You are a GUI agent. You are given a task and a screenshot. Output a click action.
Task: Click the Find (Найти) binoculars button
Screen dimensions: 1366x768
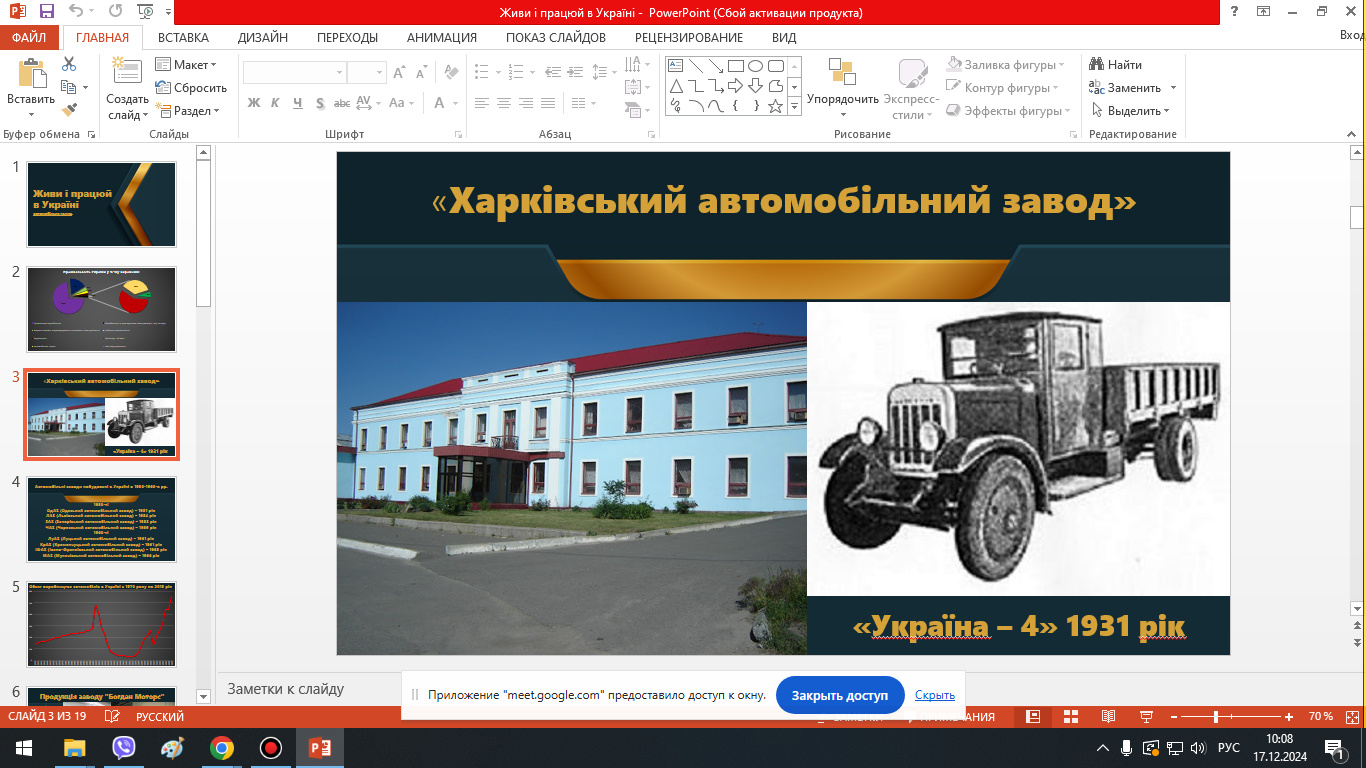[x=1116, y=65]
